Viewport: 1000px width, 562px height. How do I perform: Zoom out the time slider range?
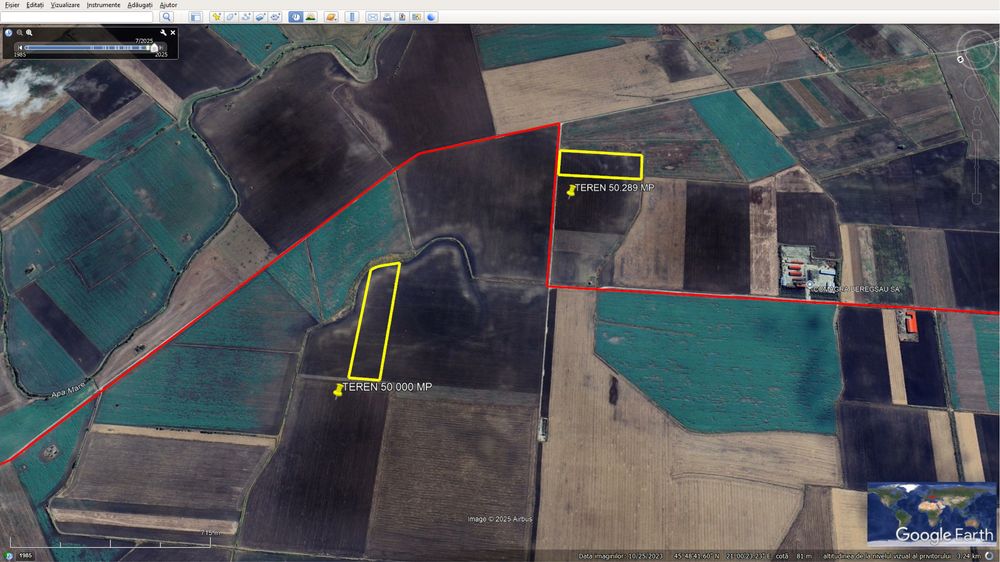(x=20, y=33)
